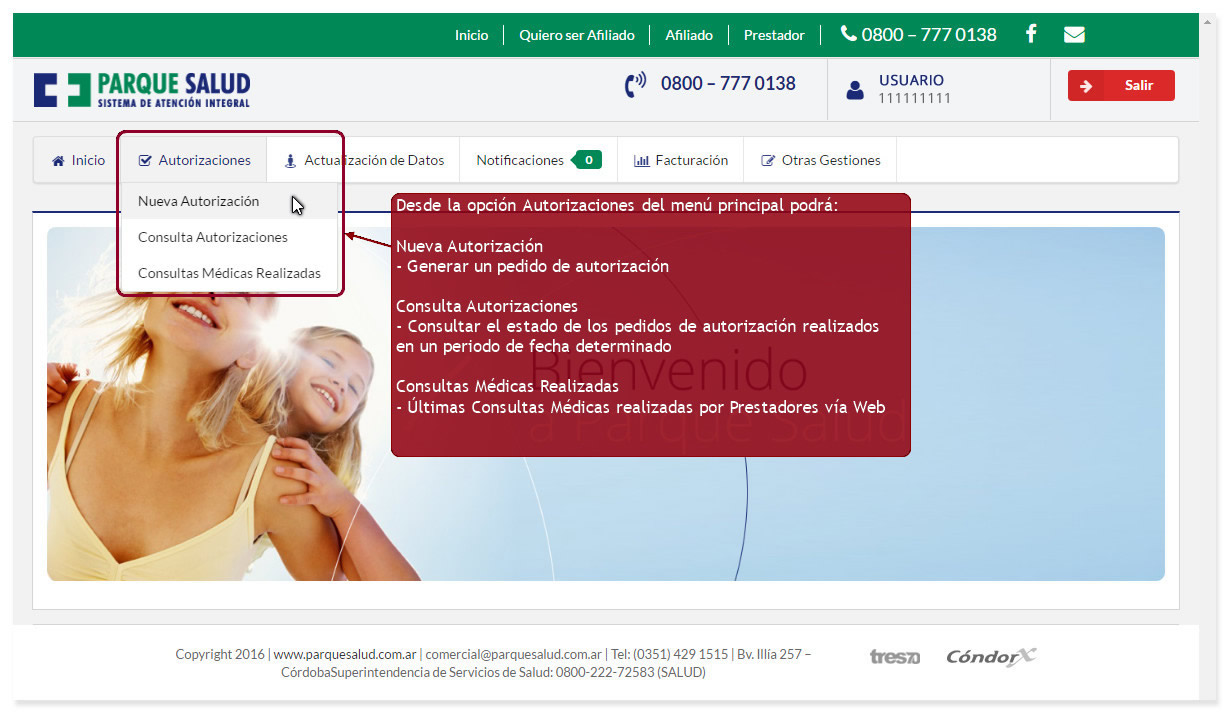Click the phone icon in green top bar
This screenshot has height=713, width=1229.
848,34
